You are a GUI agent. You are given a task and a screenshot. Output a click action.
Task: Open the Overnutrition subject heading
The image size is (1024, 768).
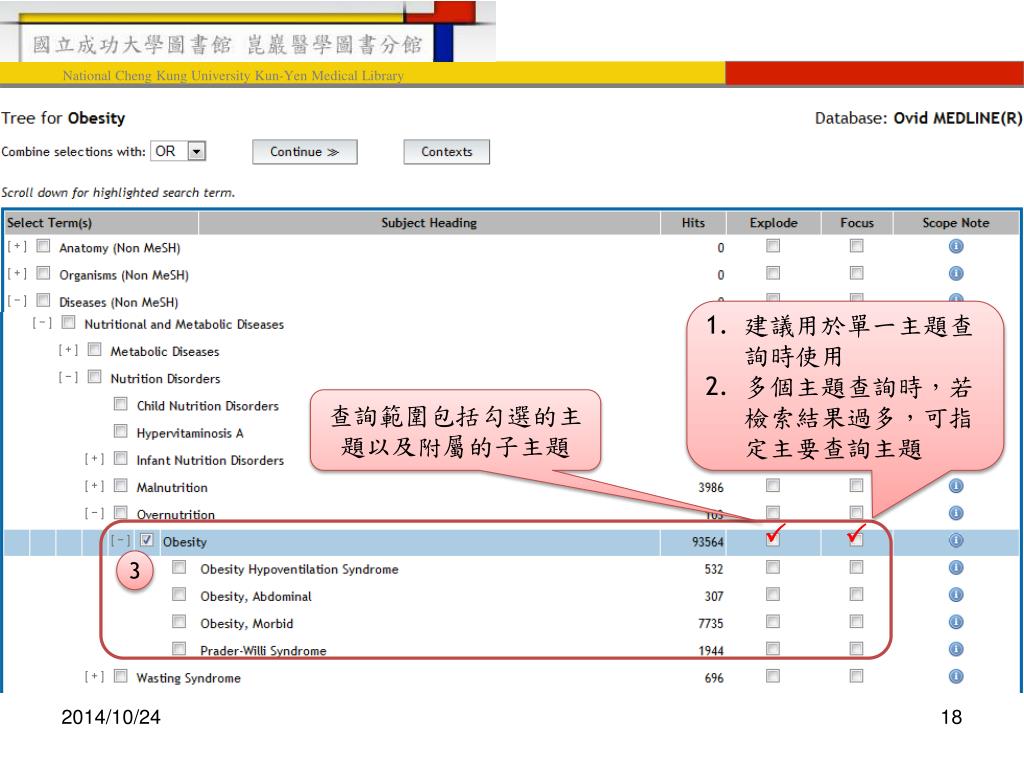[x=176, y=515]
